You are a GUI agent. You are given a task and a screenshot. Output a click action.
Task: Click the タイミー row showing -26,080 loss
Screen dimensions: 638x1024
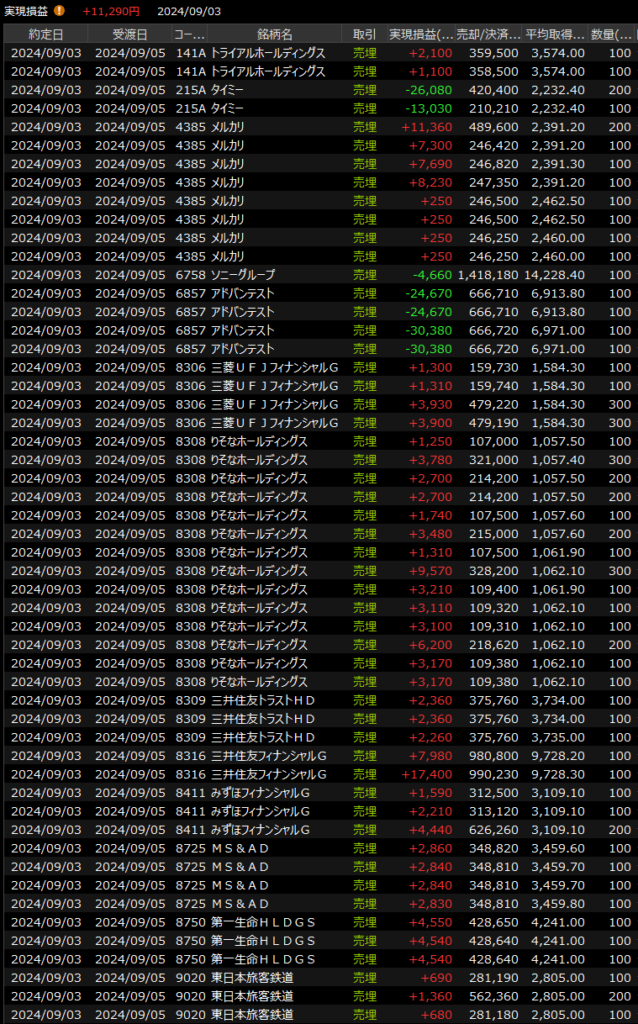click(x=228, y=90)
